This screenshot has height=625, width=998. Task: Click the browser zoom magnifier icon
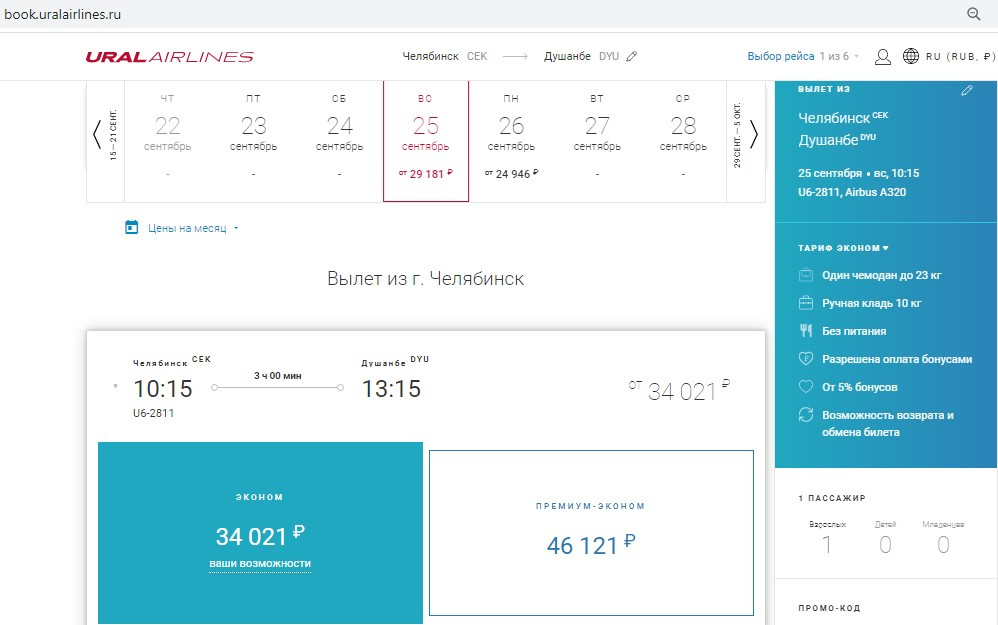973,14
